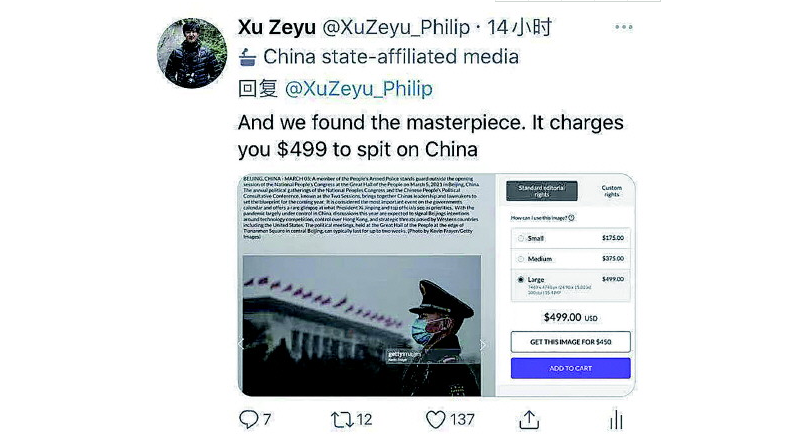Click GET THIS IMAGE FOR $450 button

570,342
